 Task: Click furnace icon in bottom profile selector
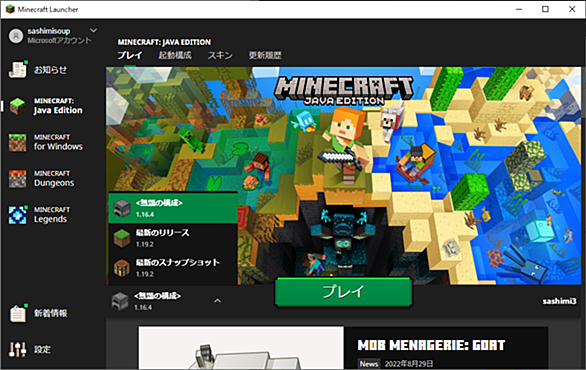coord(120,301)
